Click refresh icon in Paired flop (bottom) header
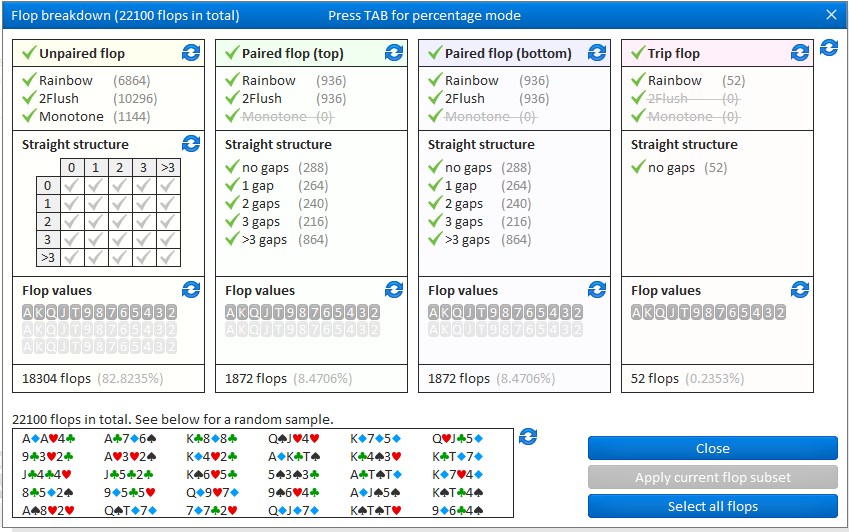 tap(597, 53)
